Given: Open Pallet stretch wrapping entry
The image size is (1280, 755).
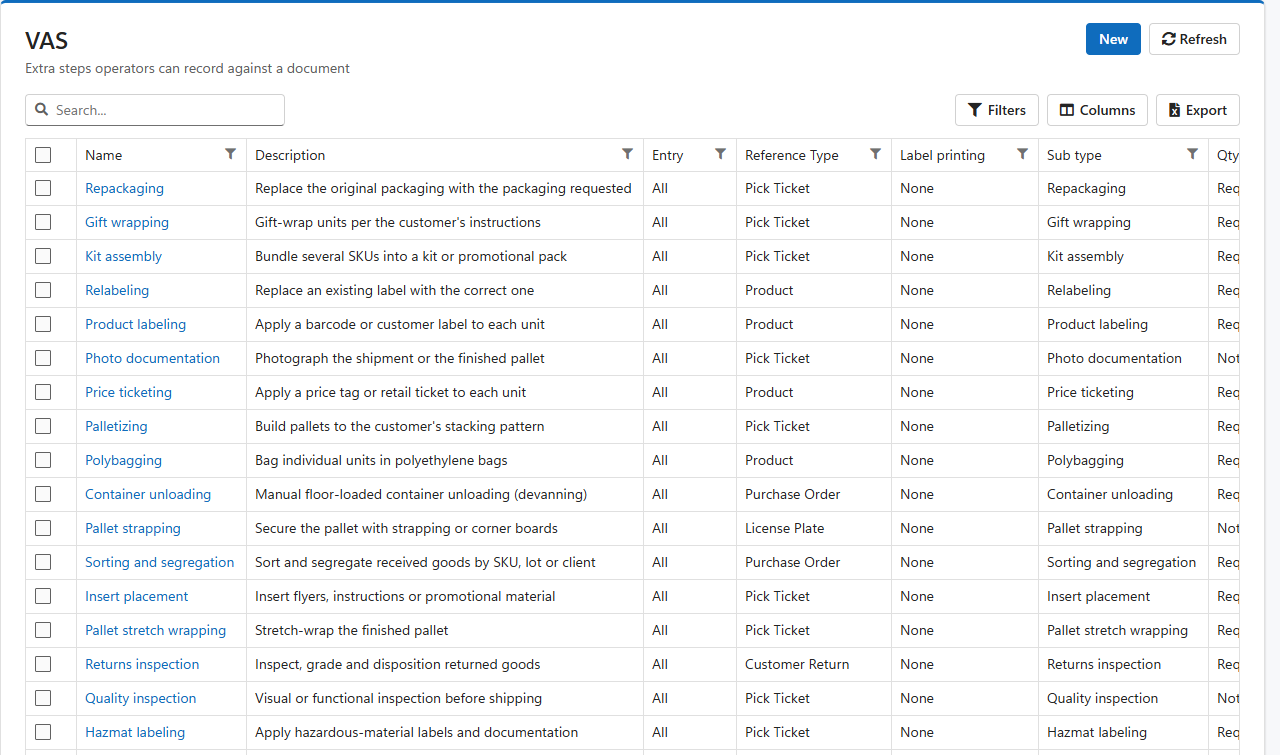Looking at the screenshot, I should pos(155,630).
